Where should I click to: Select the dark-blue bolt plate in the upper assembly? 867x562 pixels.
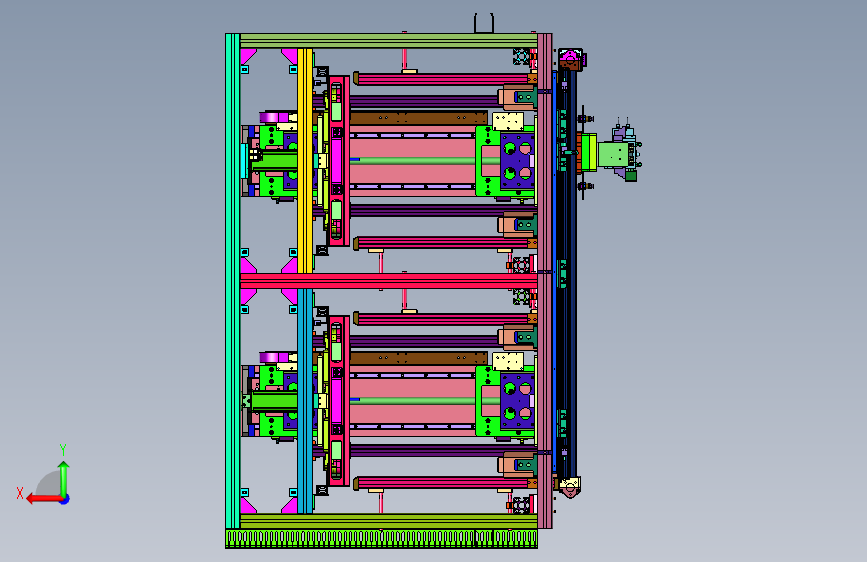[518, 160]
